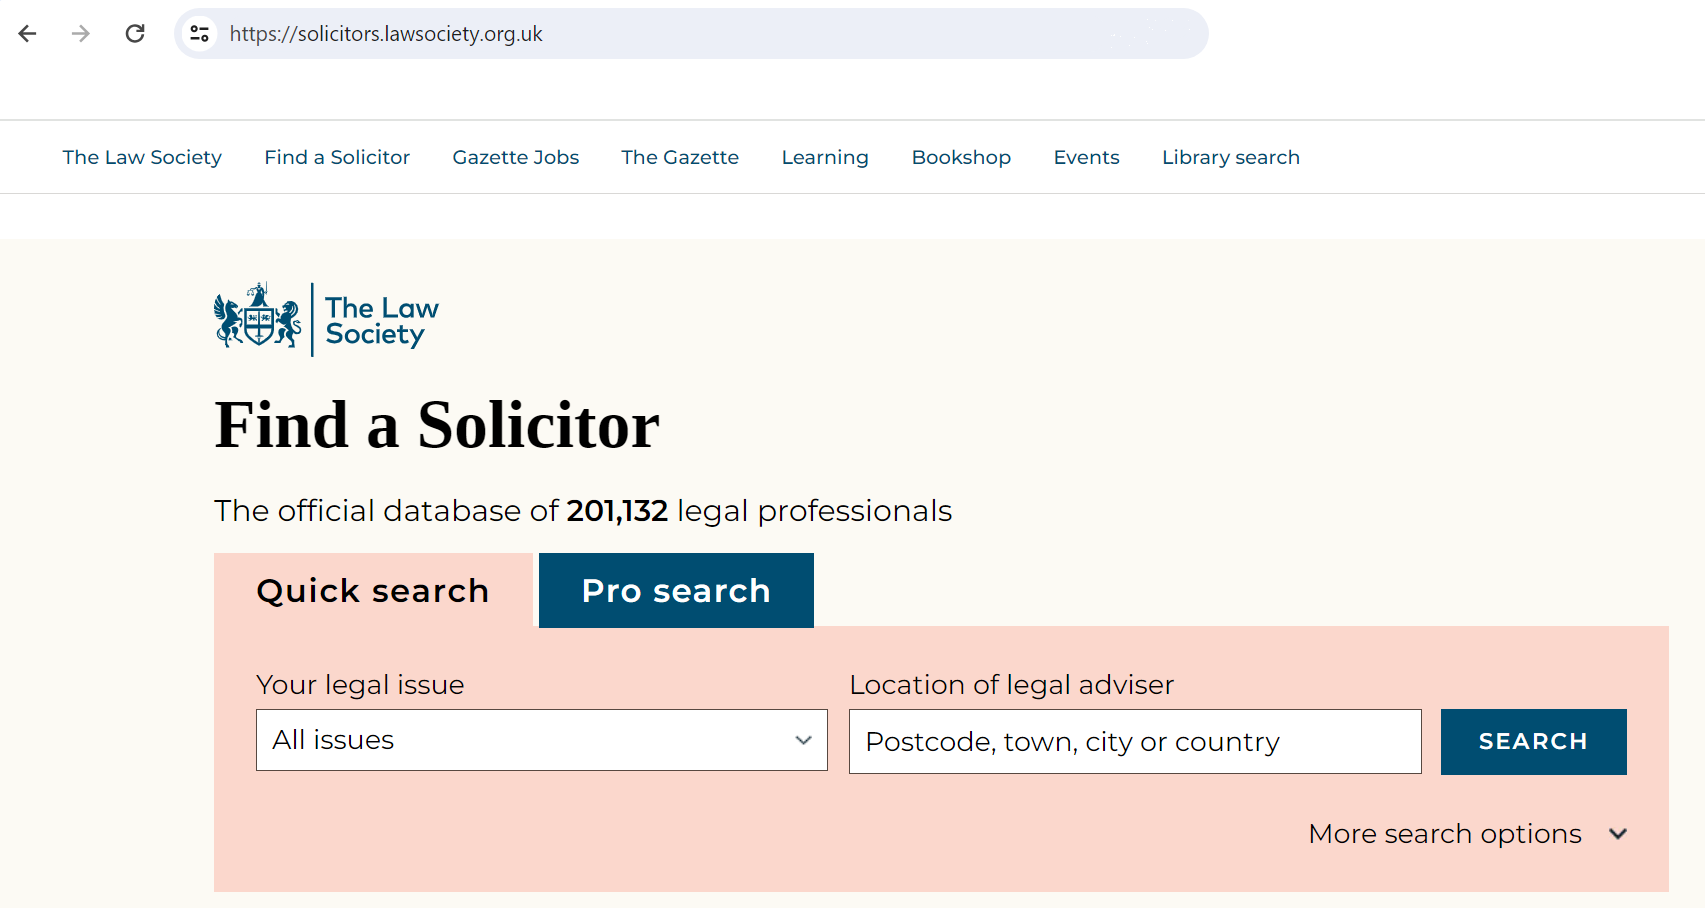Click the location postcode input field
1705x908 pixels.
1134,741
